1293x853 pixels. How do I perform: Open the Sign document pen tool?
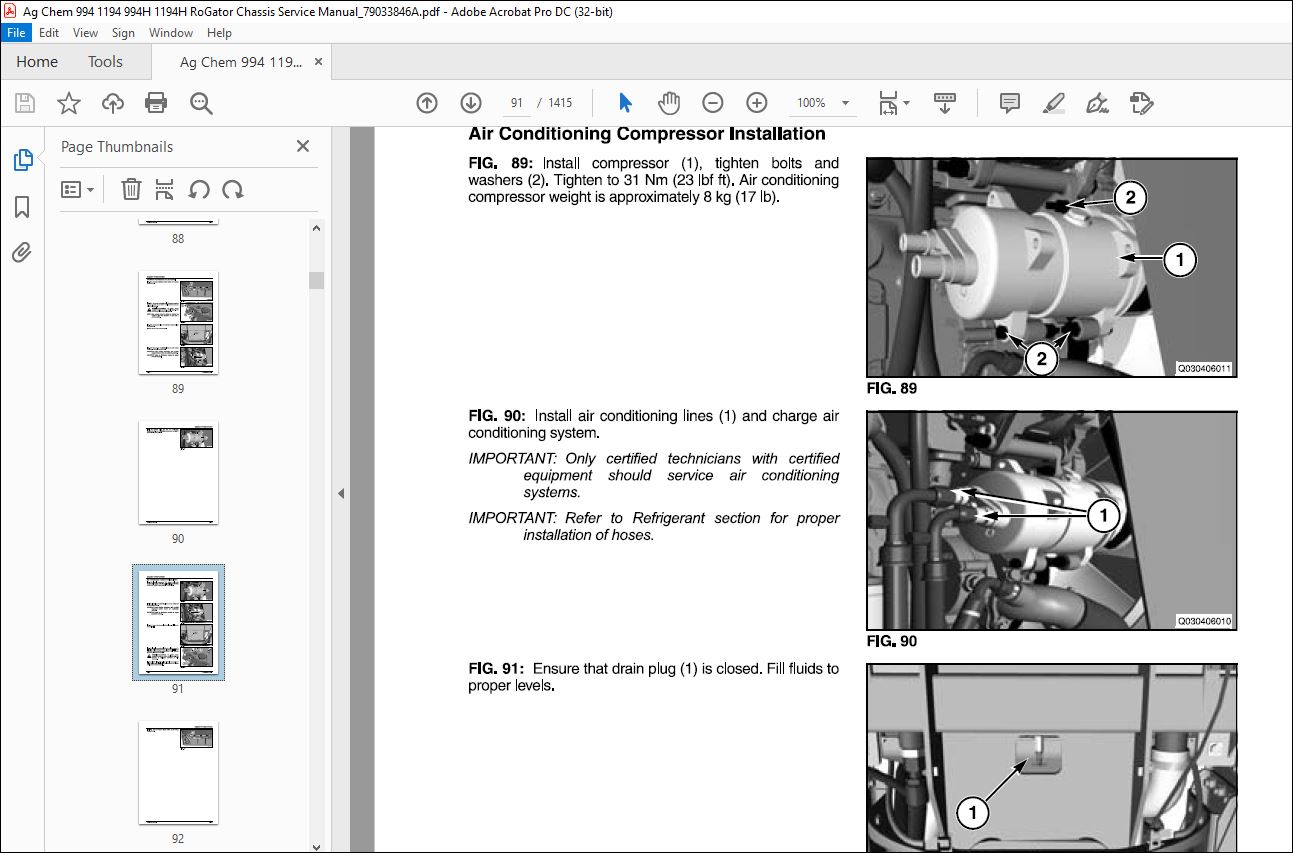tap(1097, 103)
